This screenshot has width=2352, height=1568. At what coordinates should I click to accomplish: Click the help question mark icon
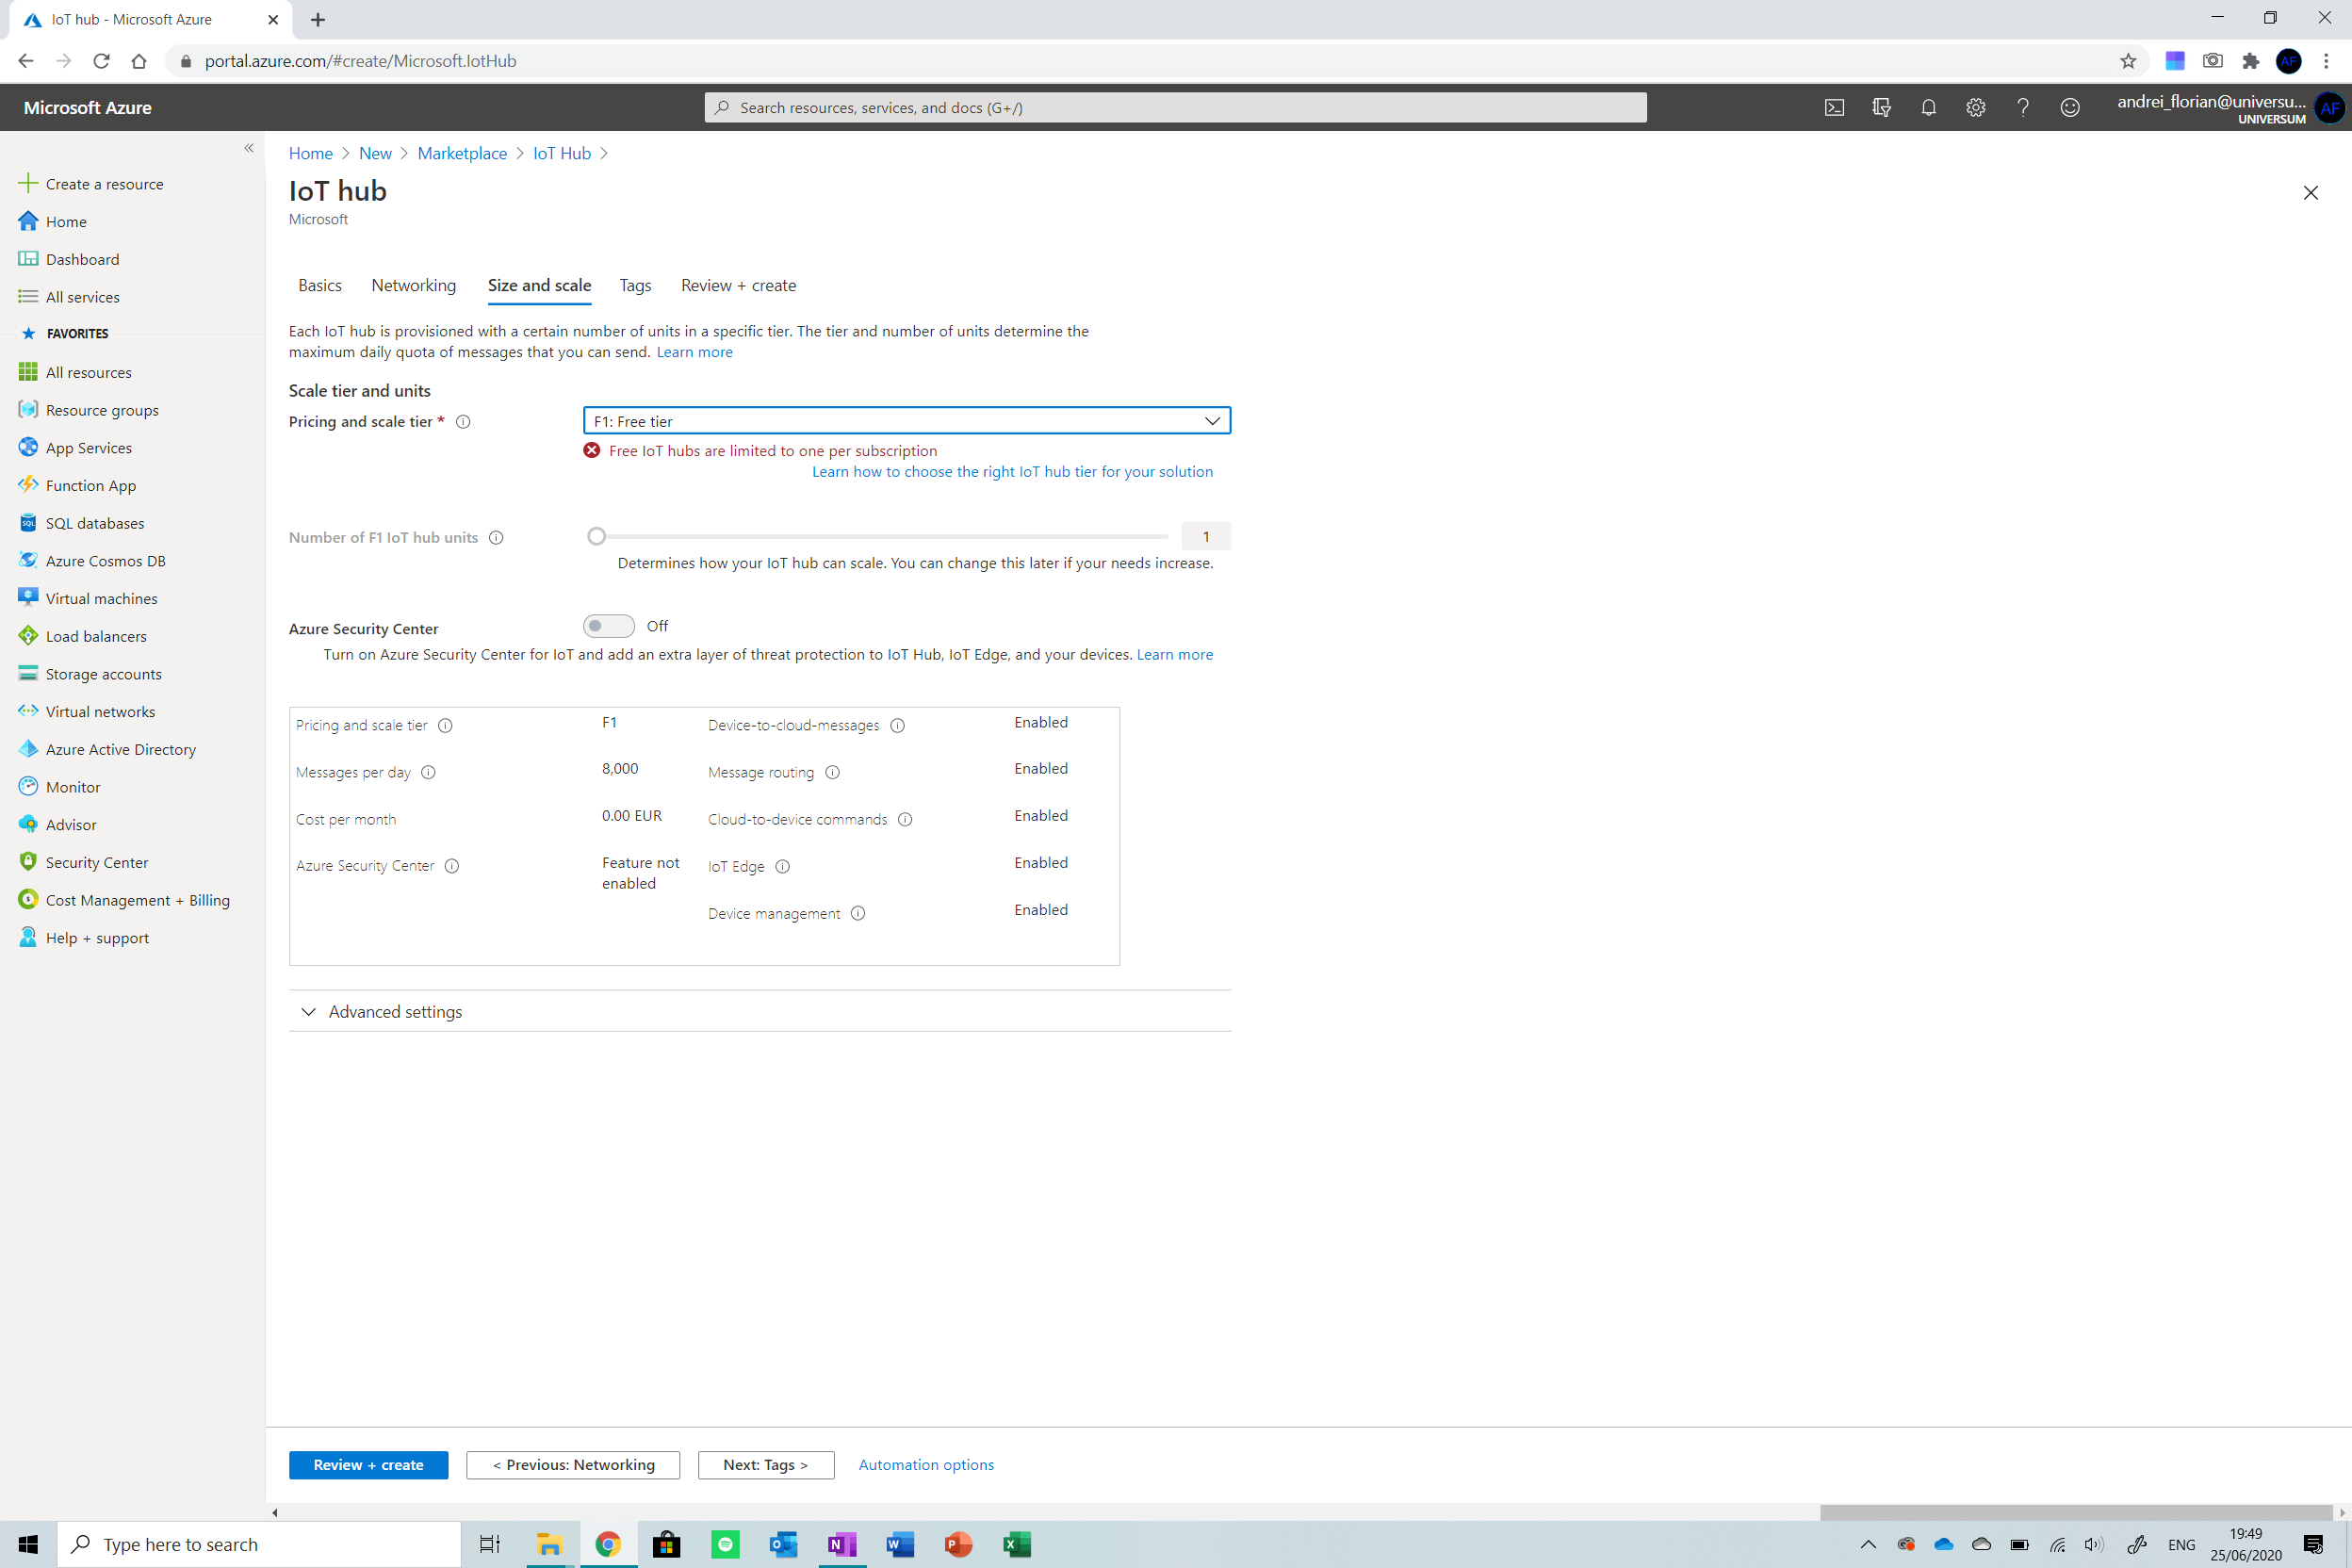[2022, 108]
